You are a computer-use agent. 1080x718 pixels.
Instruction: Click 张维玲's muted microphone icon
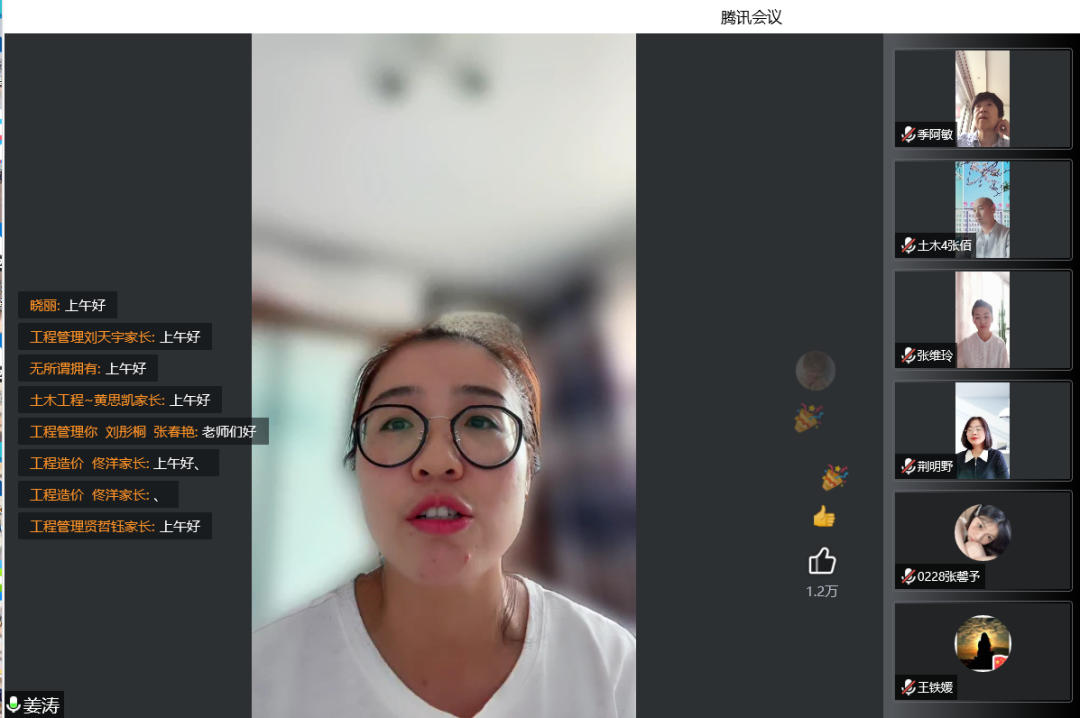click(x=908, y=355)
